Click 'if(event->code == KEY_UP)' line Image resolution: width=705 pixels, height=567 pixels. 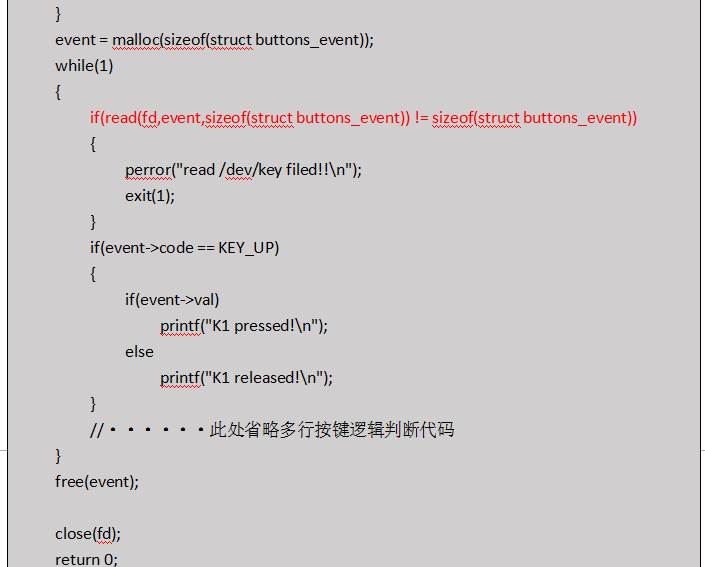pyautogui.click(x=184, y=248)
